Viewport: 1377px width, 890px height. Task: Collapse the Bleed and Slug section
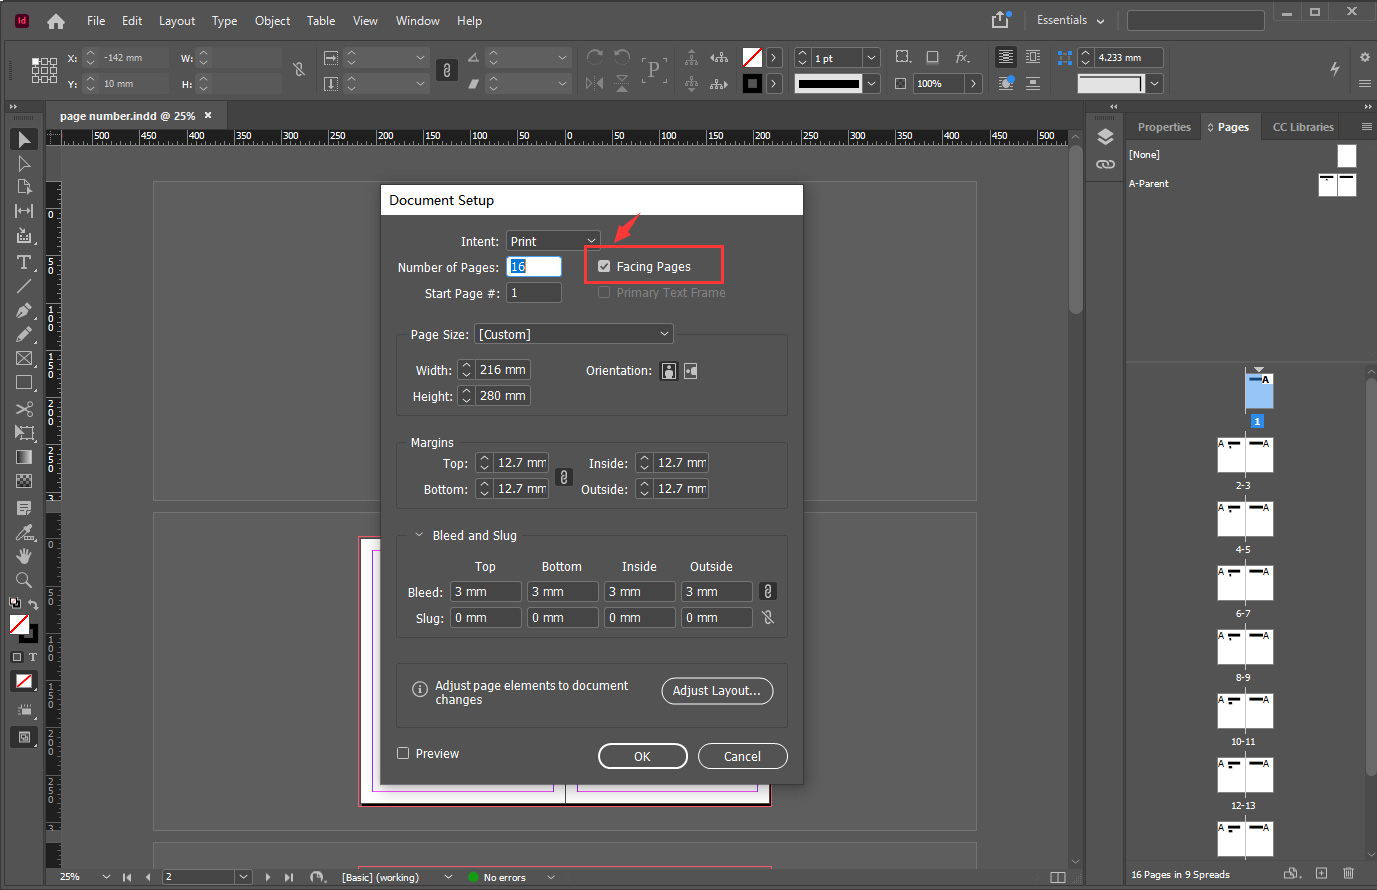(419, 535)
